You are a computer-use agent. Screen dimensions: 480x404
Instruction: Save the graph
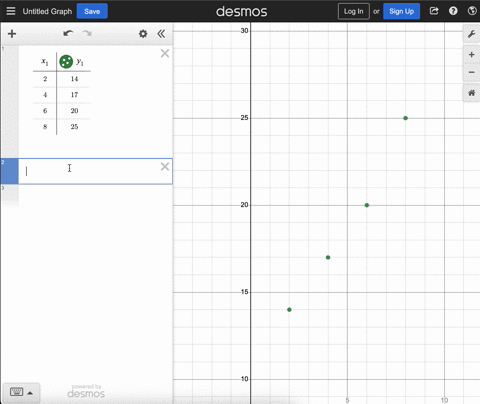[x=92, y=11]
